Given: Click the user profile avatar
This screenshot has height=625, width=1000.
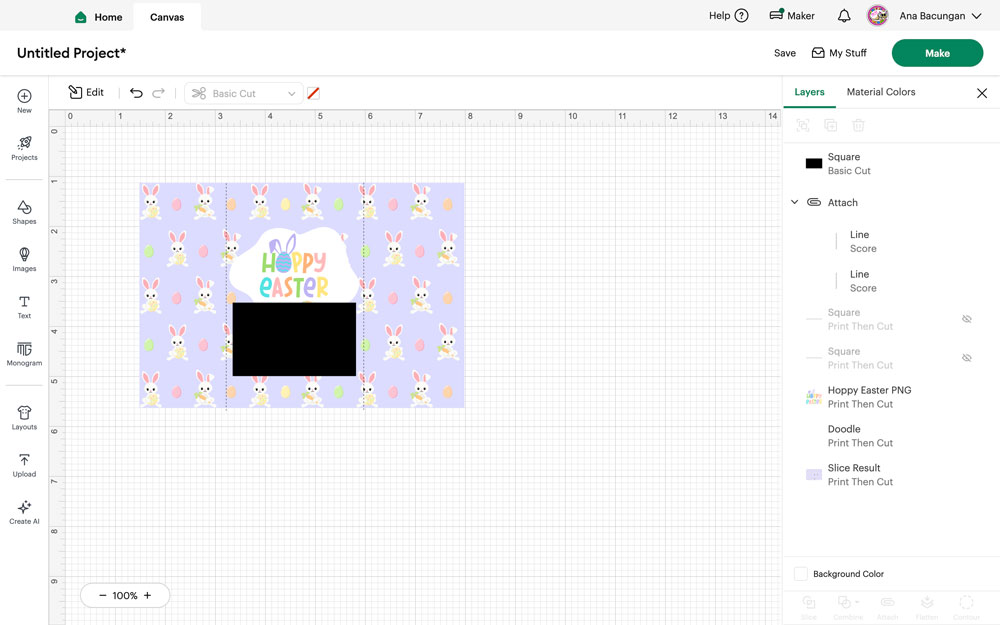Looking at the screenshot, I should point(878,16).
